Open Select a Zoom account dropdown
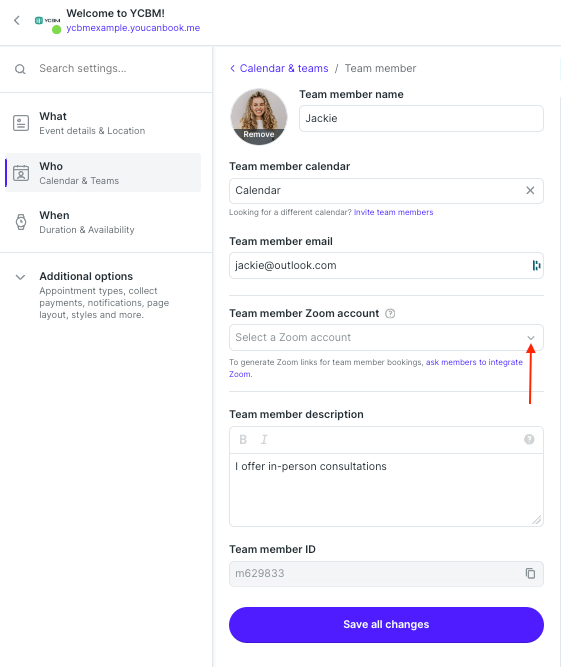 (386, 337)
